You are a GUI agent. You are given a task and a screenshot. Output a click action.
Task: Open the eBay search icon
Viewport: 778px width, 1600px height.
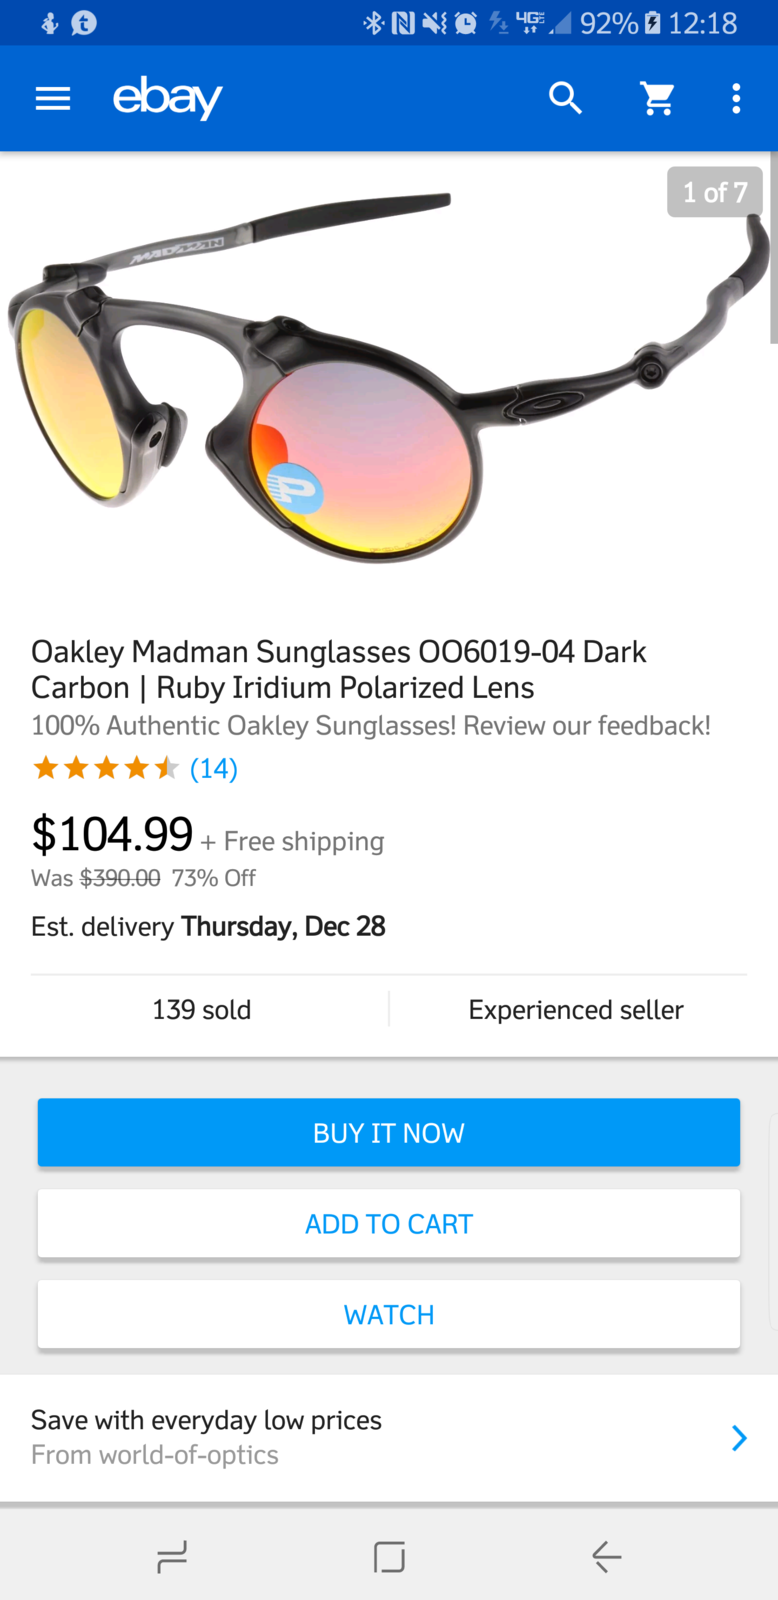[x=566, y=98]
